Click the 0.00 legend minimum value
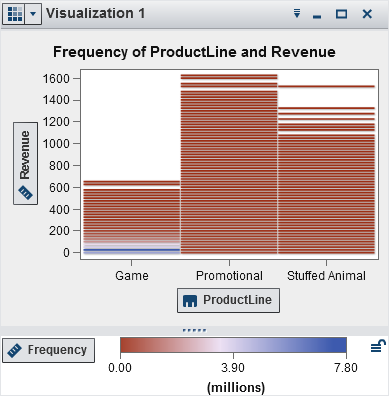This screenshot has width=389, height=396. [x=120, y=368]
